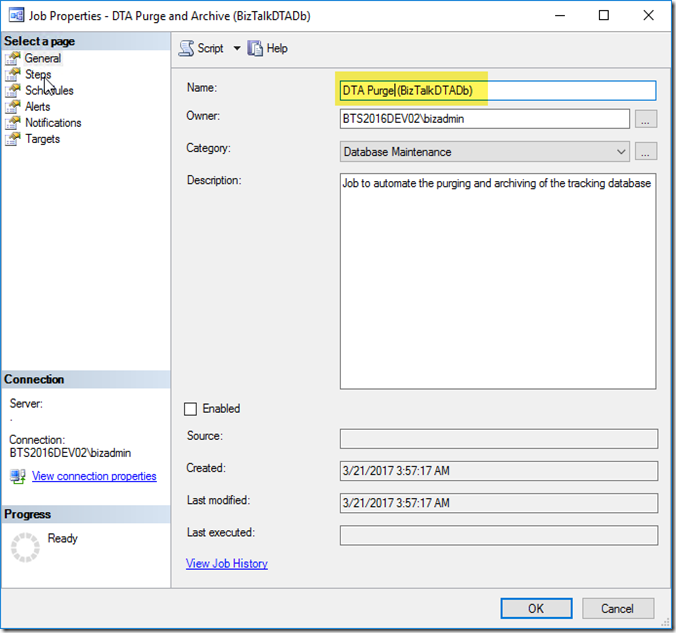Close the Job Properties dialog
The height and width of the screenshot is (633, 676).
(x=648, y=16)
